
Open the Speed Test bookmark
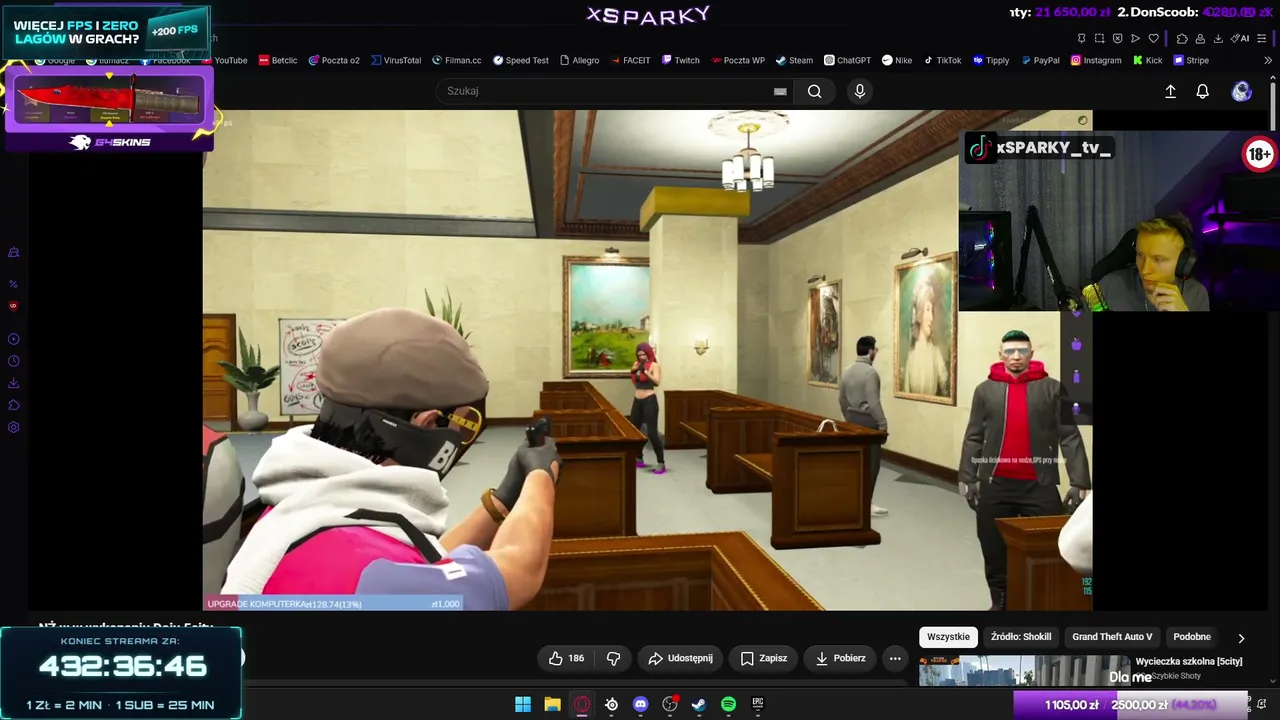[x=520, y=60]
